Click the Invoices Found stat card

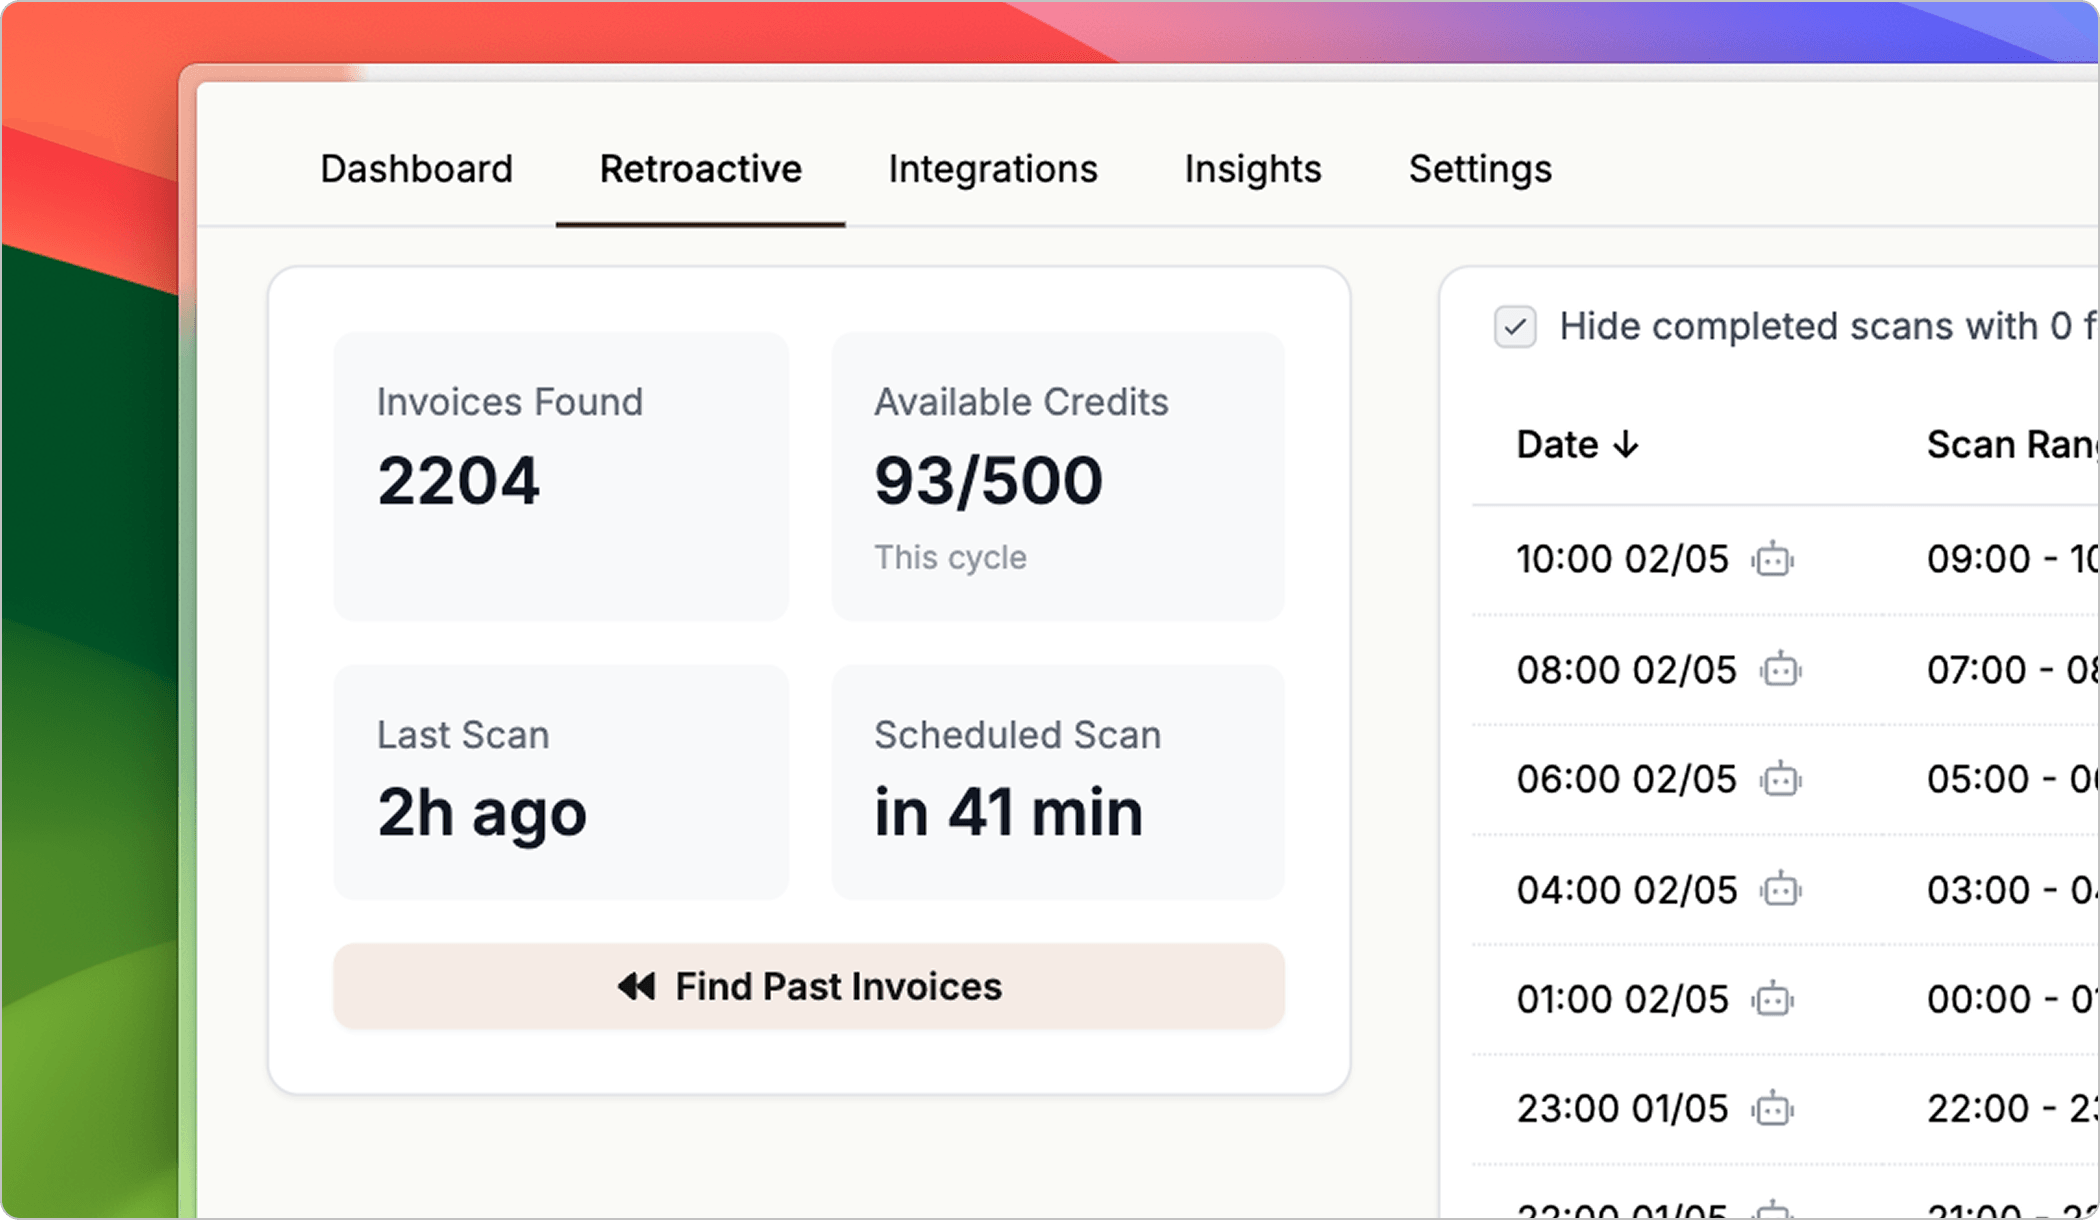[x=561, y=475]
